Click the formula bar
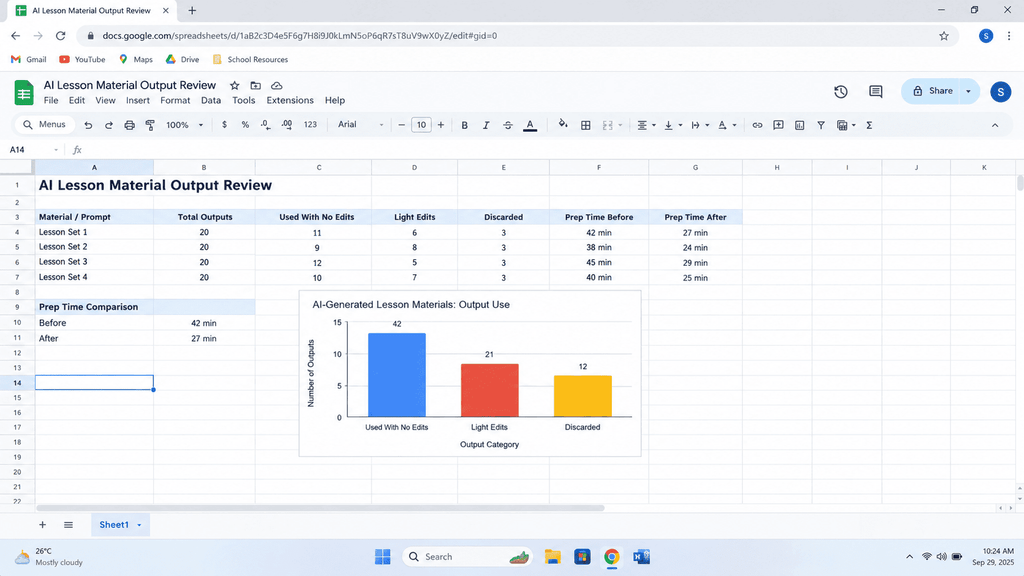1024x576 pixels. click(549, 150)
